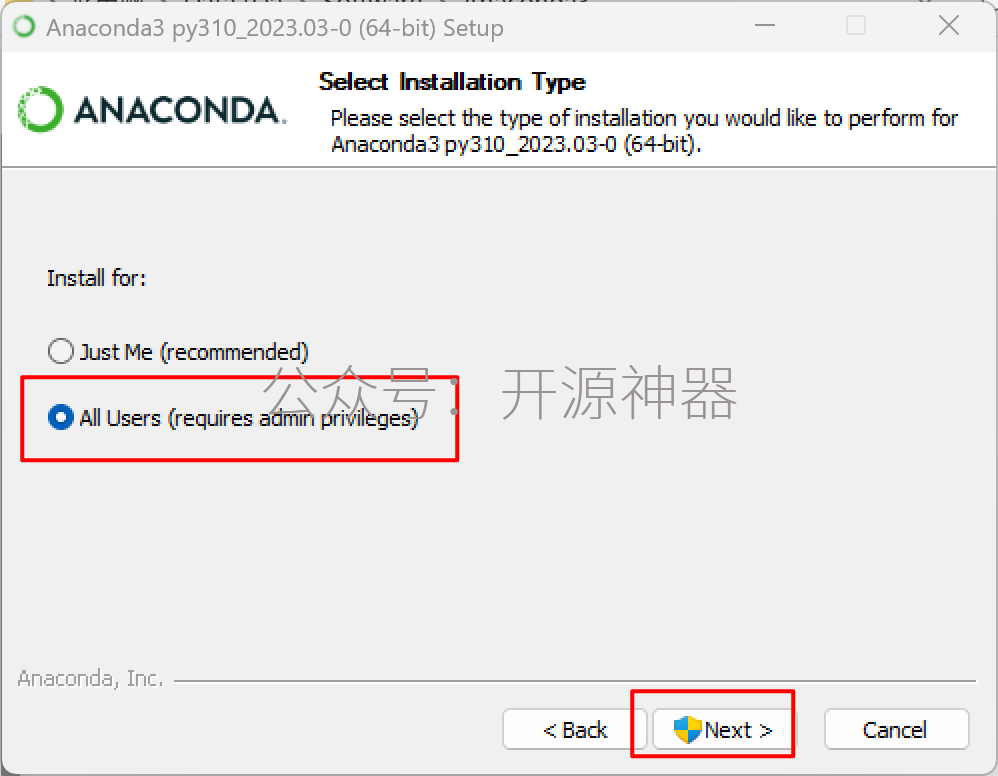998x776 pixels.
Task: Click the installation description text
Action: pos(643,131)
